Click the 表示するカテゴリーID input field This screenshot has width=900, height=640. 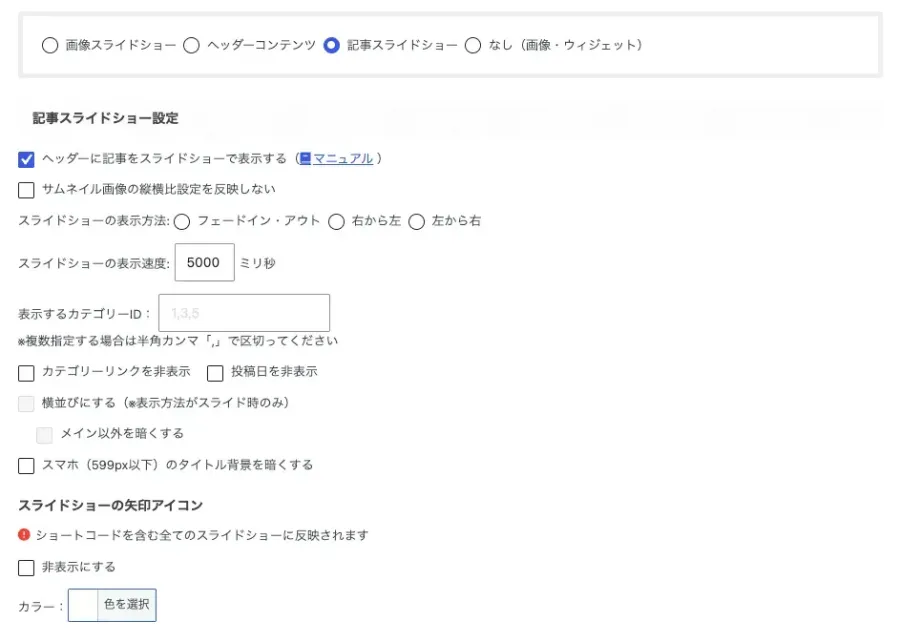[244, 313]
